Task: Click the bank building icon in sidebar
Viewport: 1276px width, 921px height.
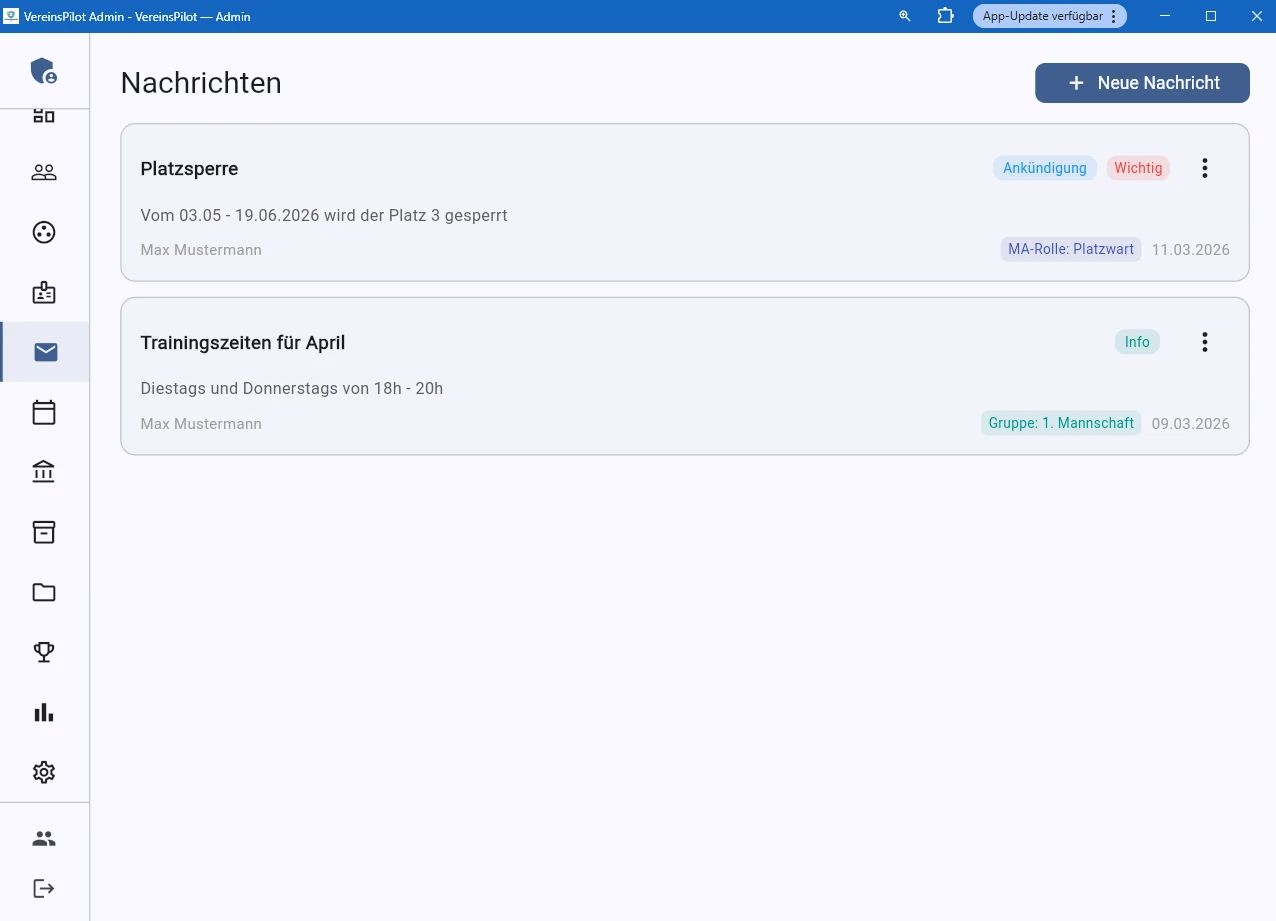Action: [x=44, y=472]
